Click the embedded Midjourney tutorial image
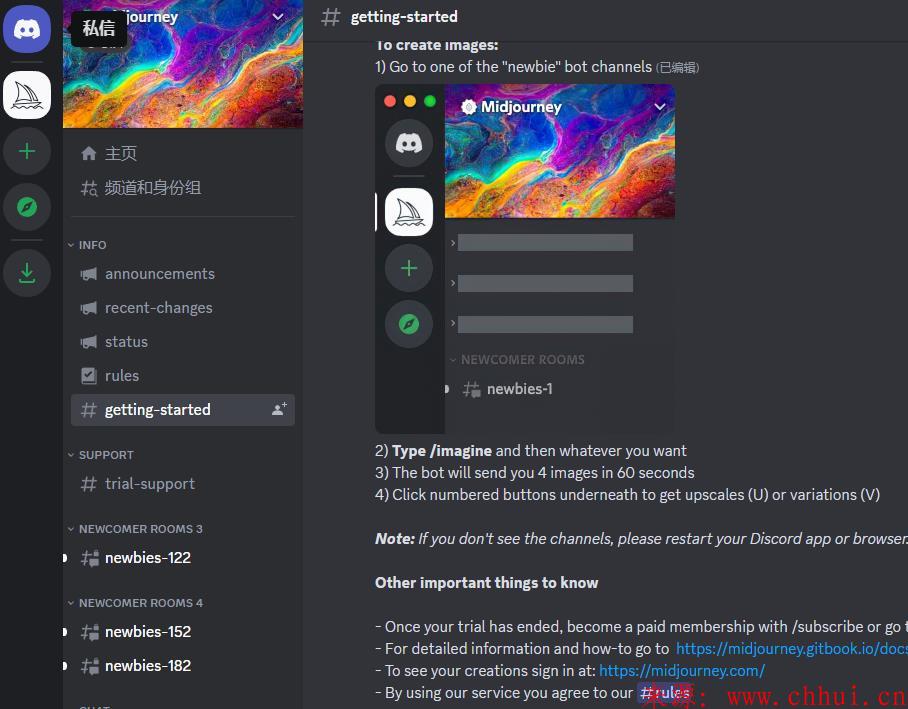 coord(525,259)
